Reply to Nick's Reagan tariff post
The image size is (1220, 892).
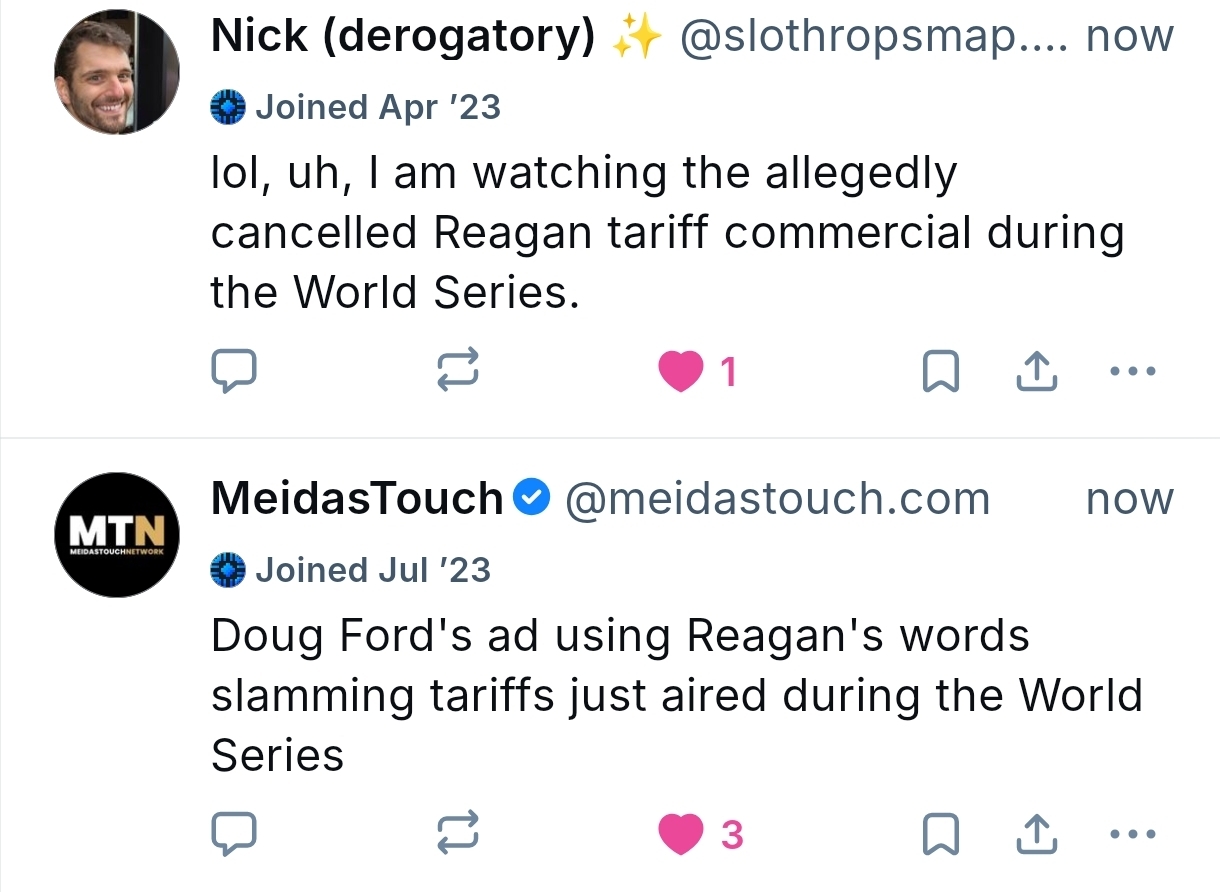(x=234, y=372)
